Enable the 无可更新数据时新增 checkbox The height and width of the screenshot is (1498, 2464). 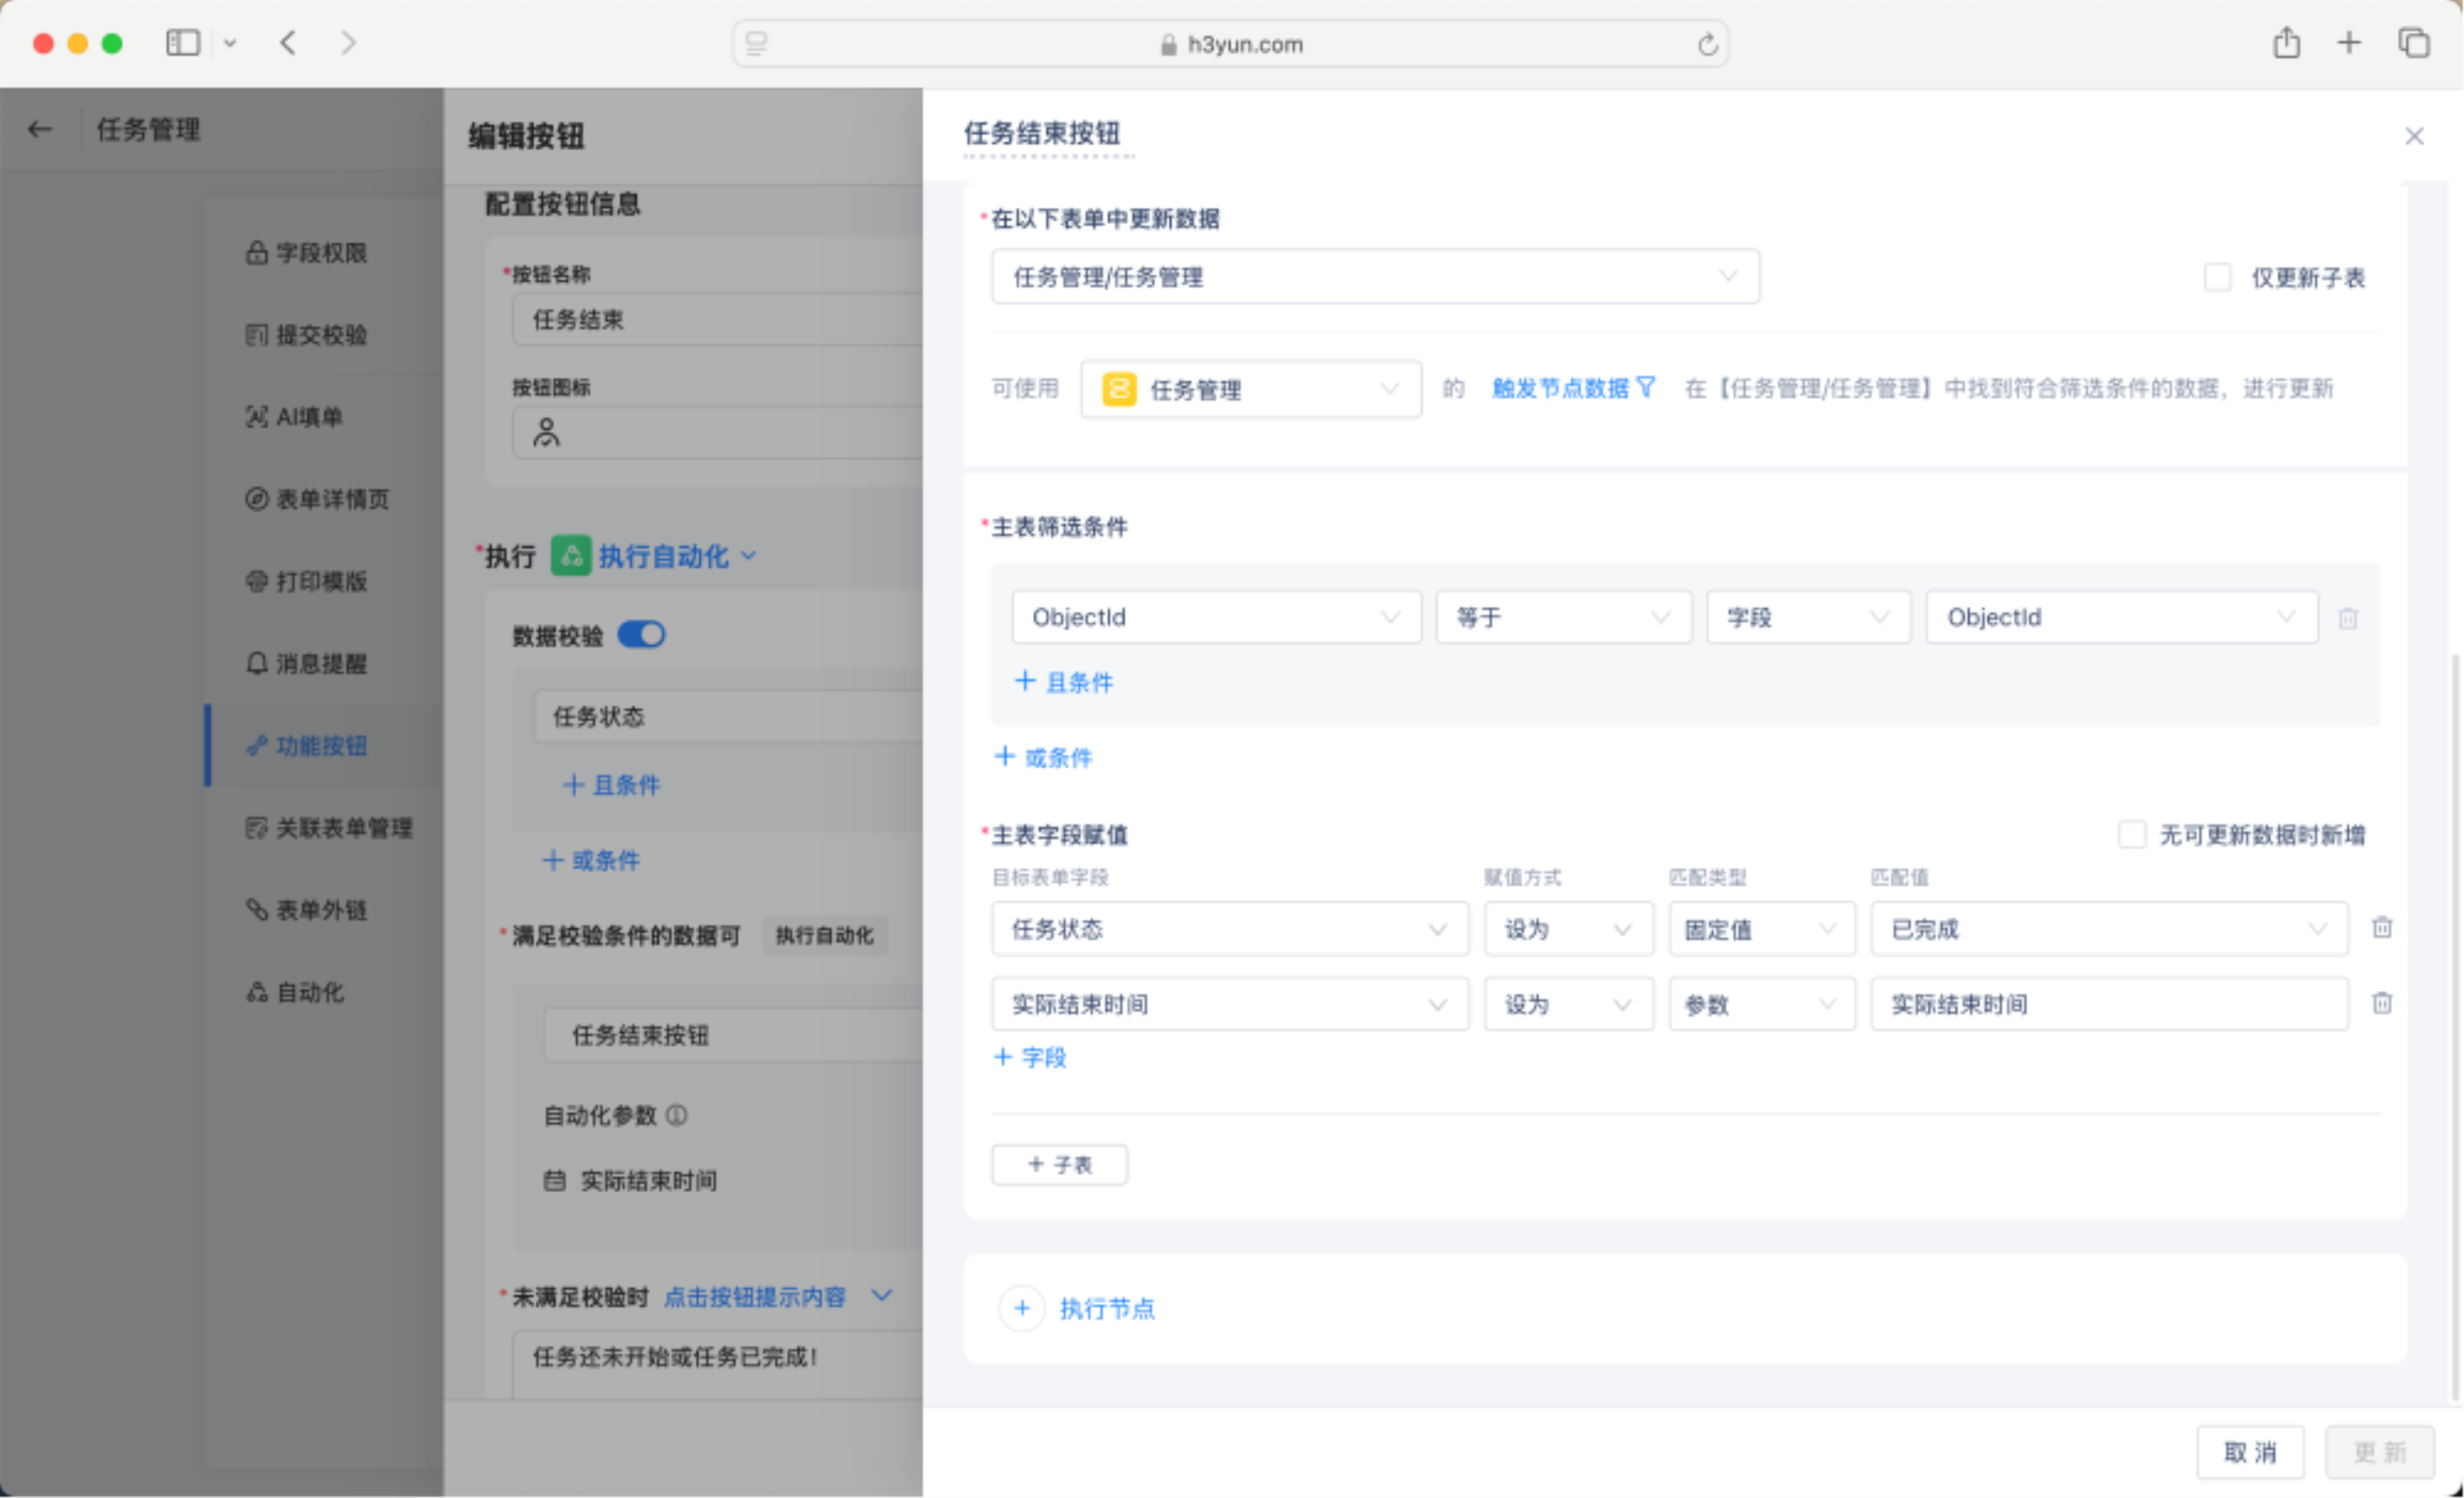point(2131,834)
